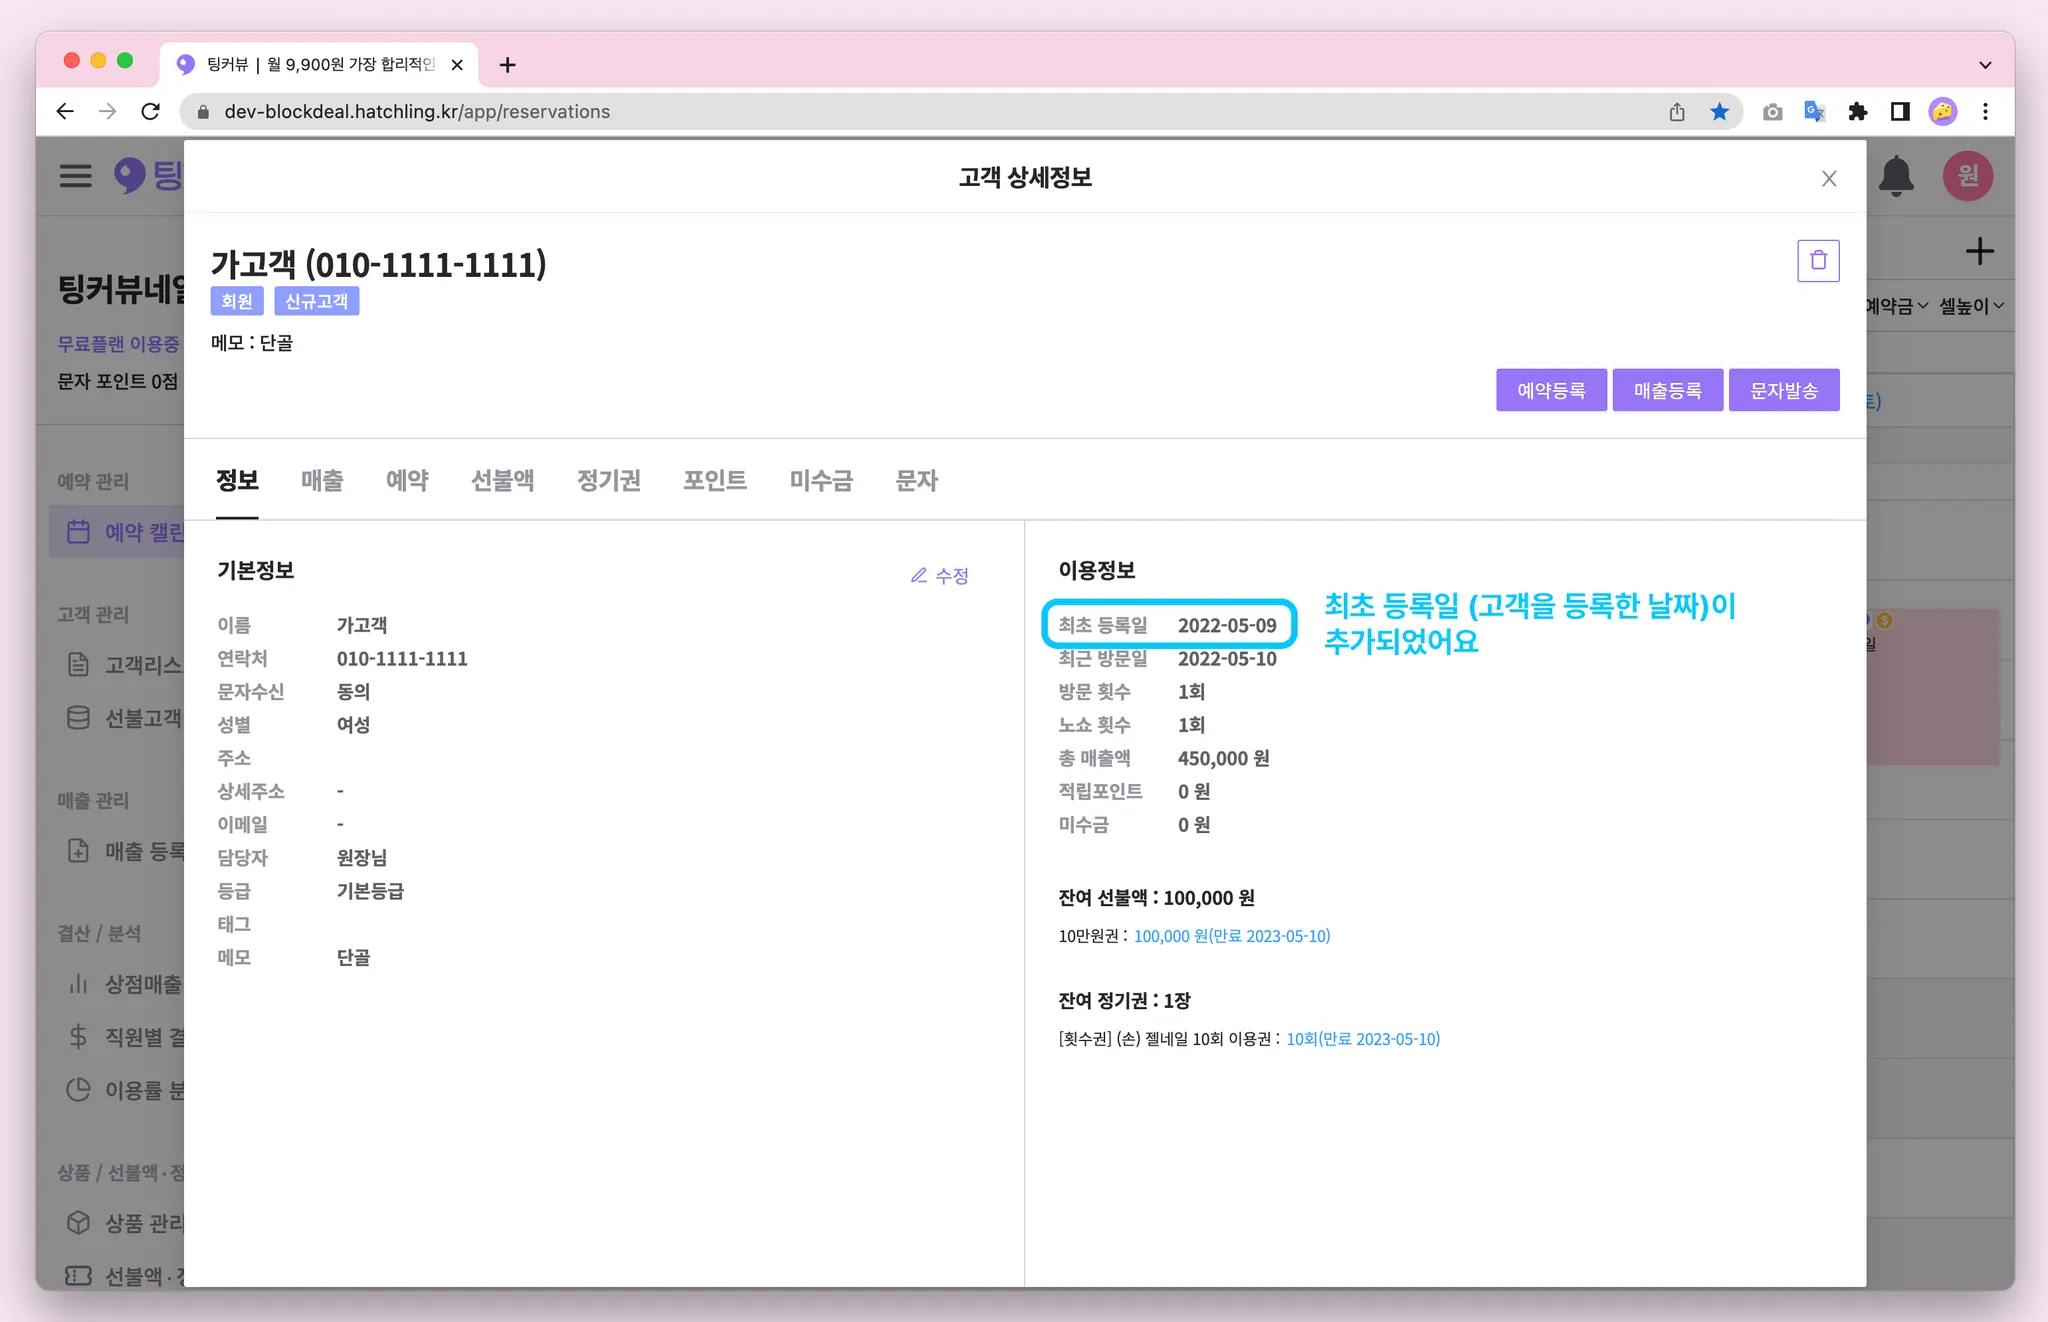Image resolution: width=2048 pixels, height=1322 pixels.
Task: Open the tab search chevron in browser
Action: [1985, 65]
